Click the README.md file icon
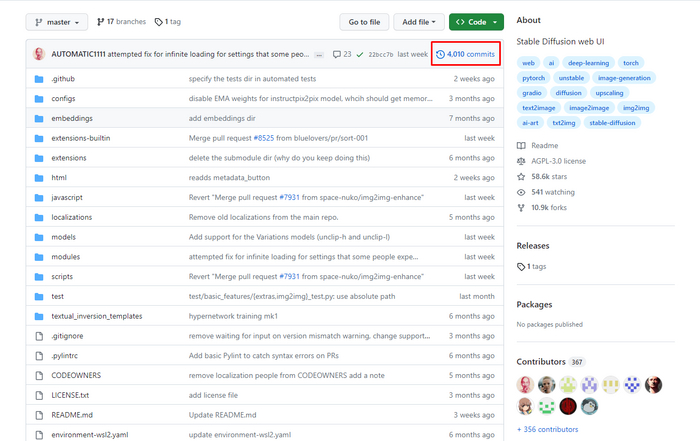 [39, 415]
